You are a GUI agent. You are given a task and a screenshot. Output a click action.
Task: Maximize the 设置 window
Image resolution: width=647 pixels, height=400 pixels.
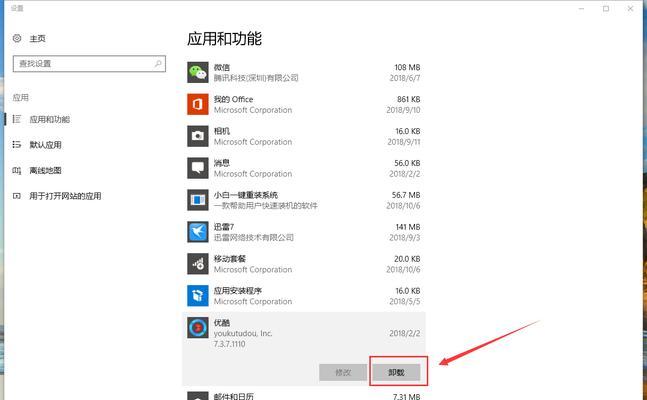coord(606,8)
